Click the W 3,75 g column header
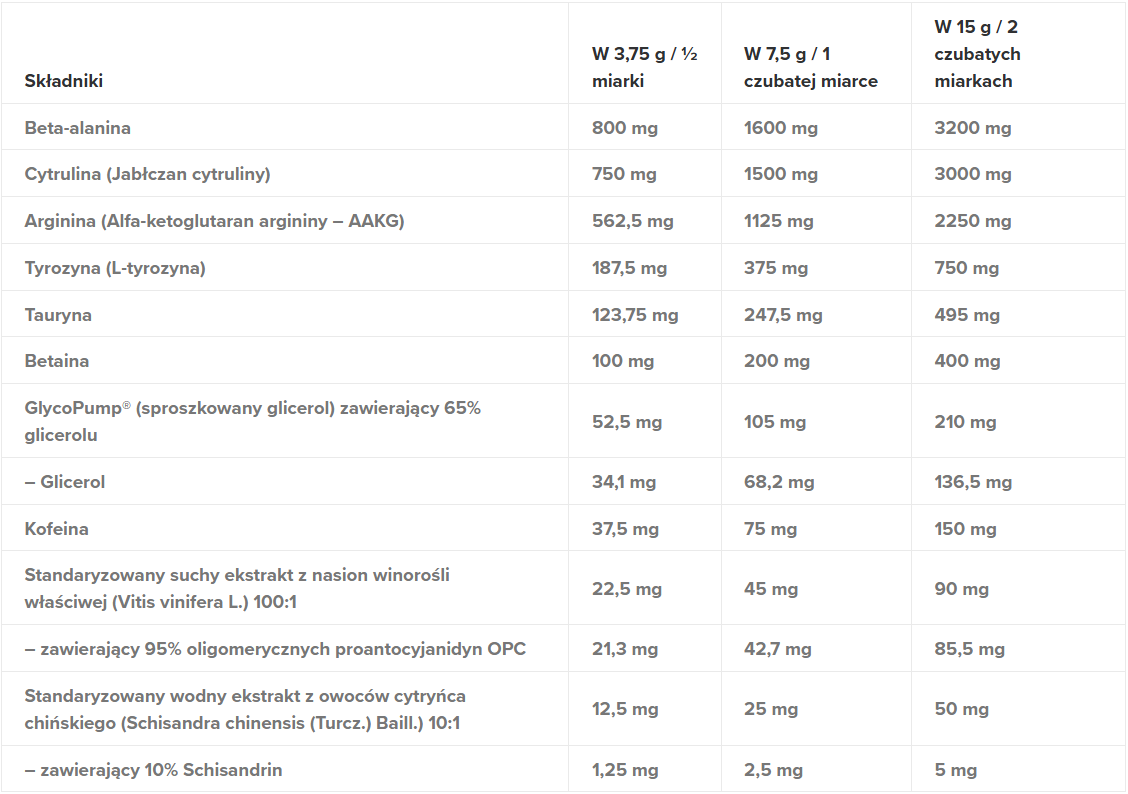The width and height of the screenshot is (1128, 794). 644,68
